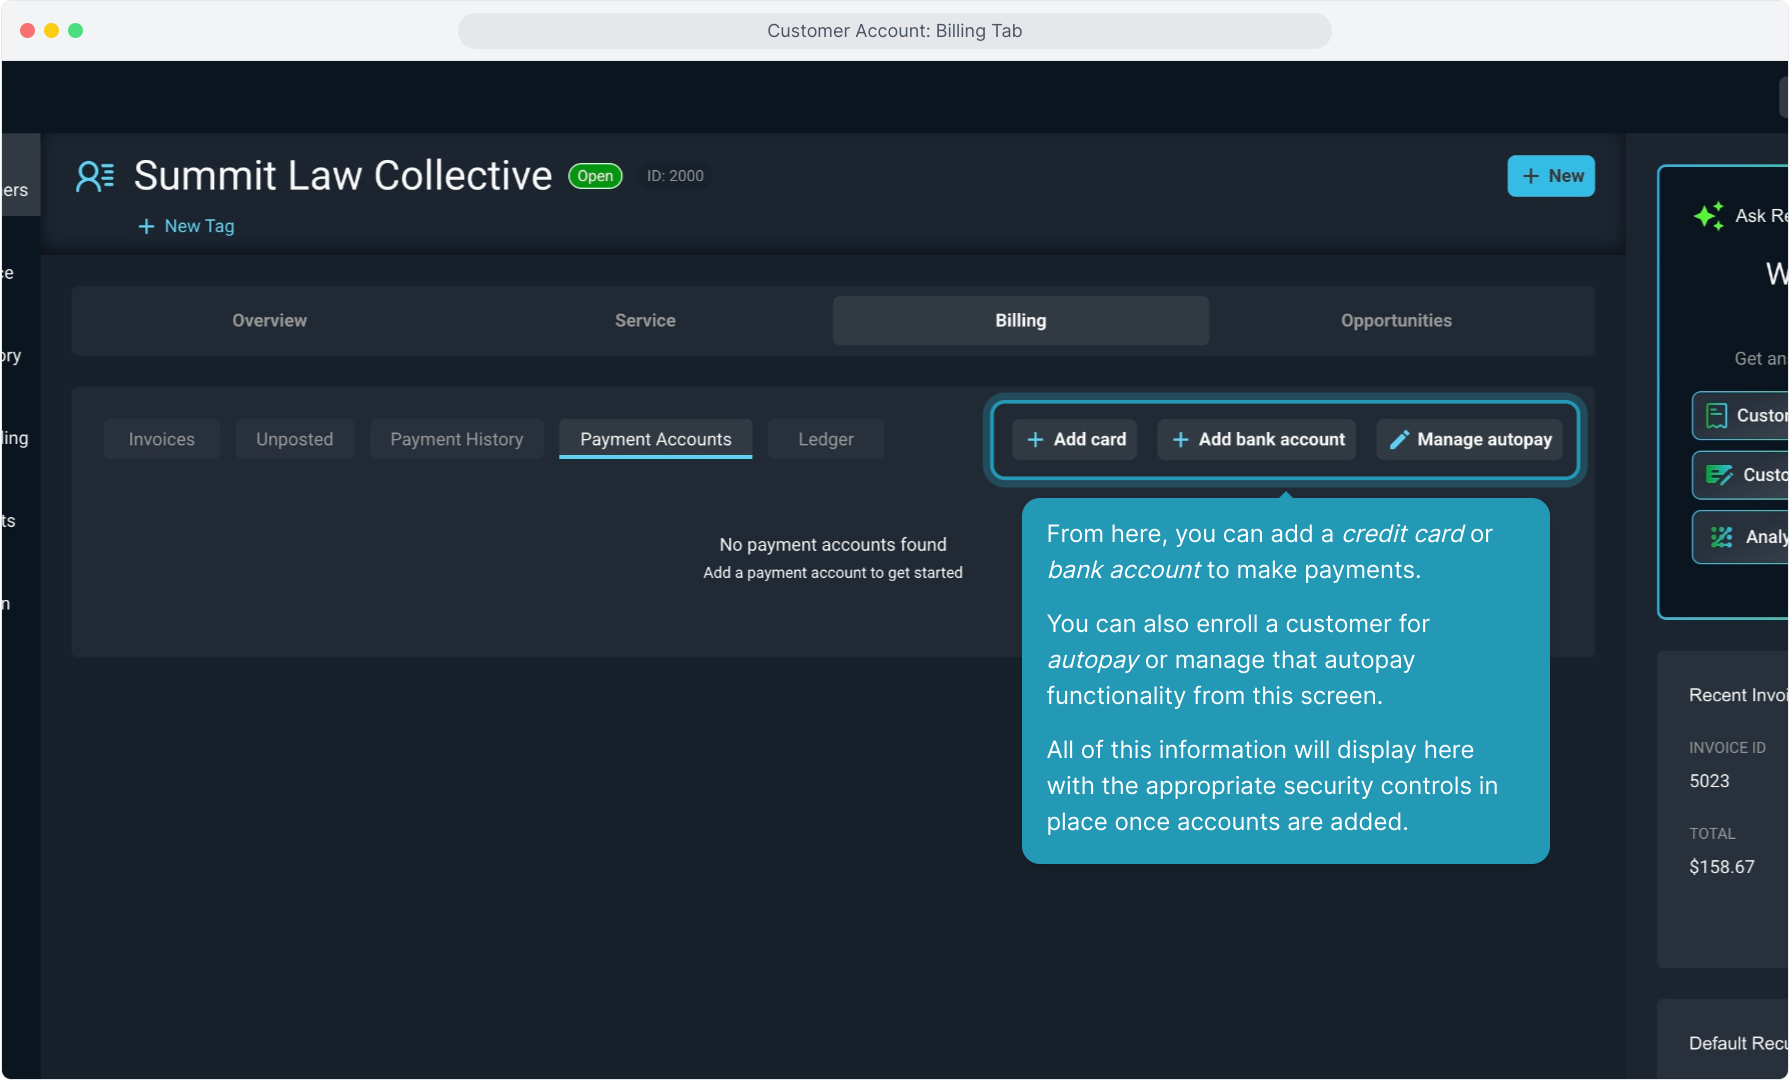This screenshot has height=1080, width=1790.
Task: View the Payment History sub-tab
Action: point(456,440)
